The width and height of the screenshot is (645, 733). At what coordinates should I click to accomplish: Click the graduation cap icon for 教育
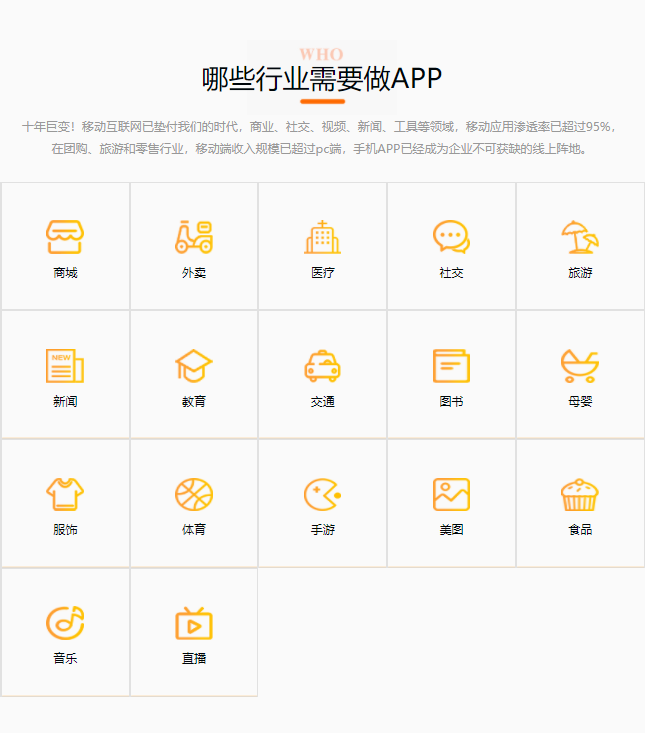click(x=194, y=366)
